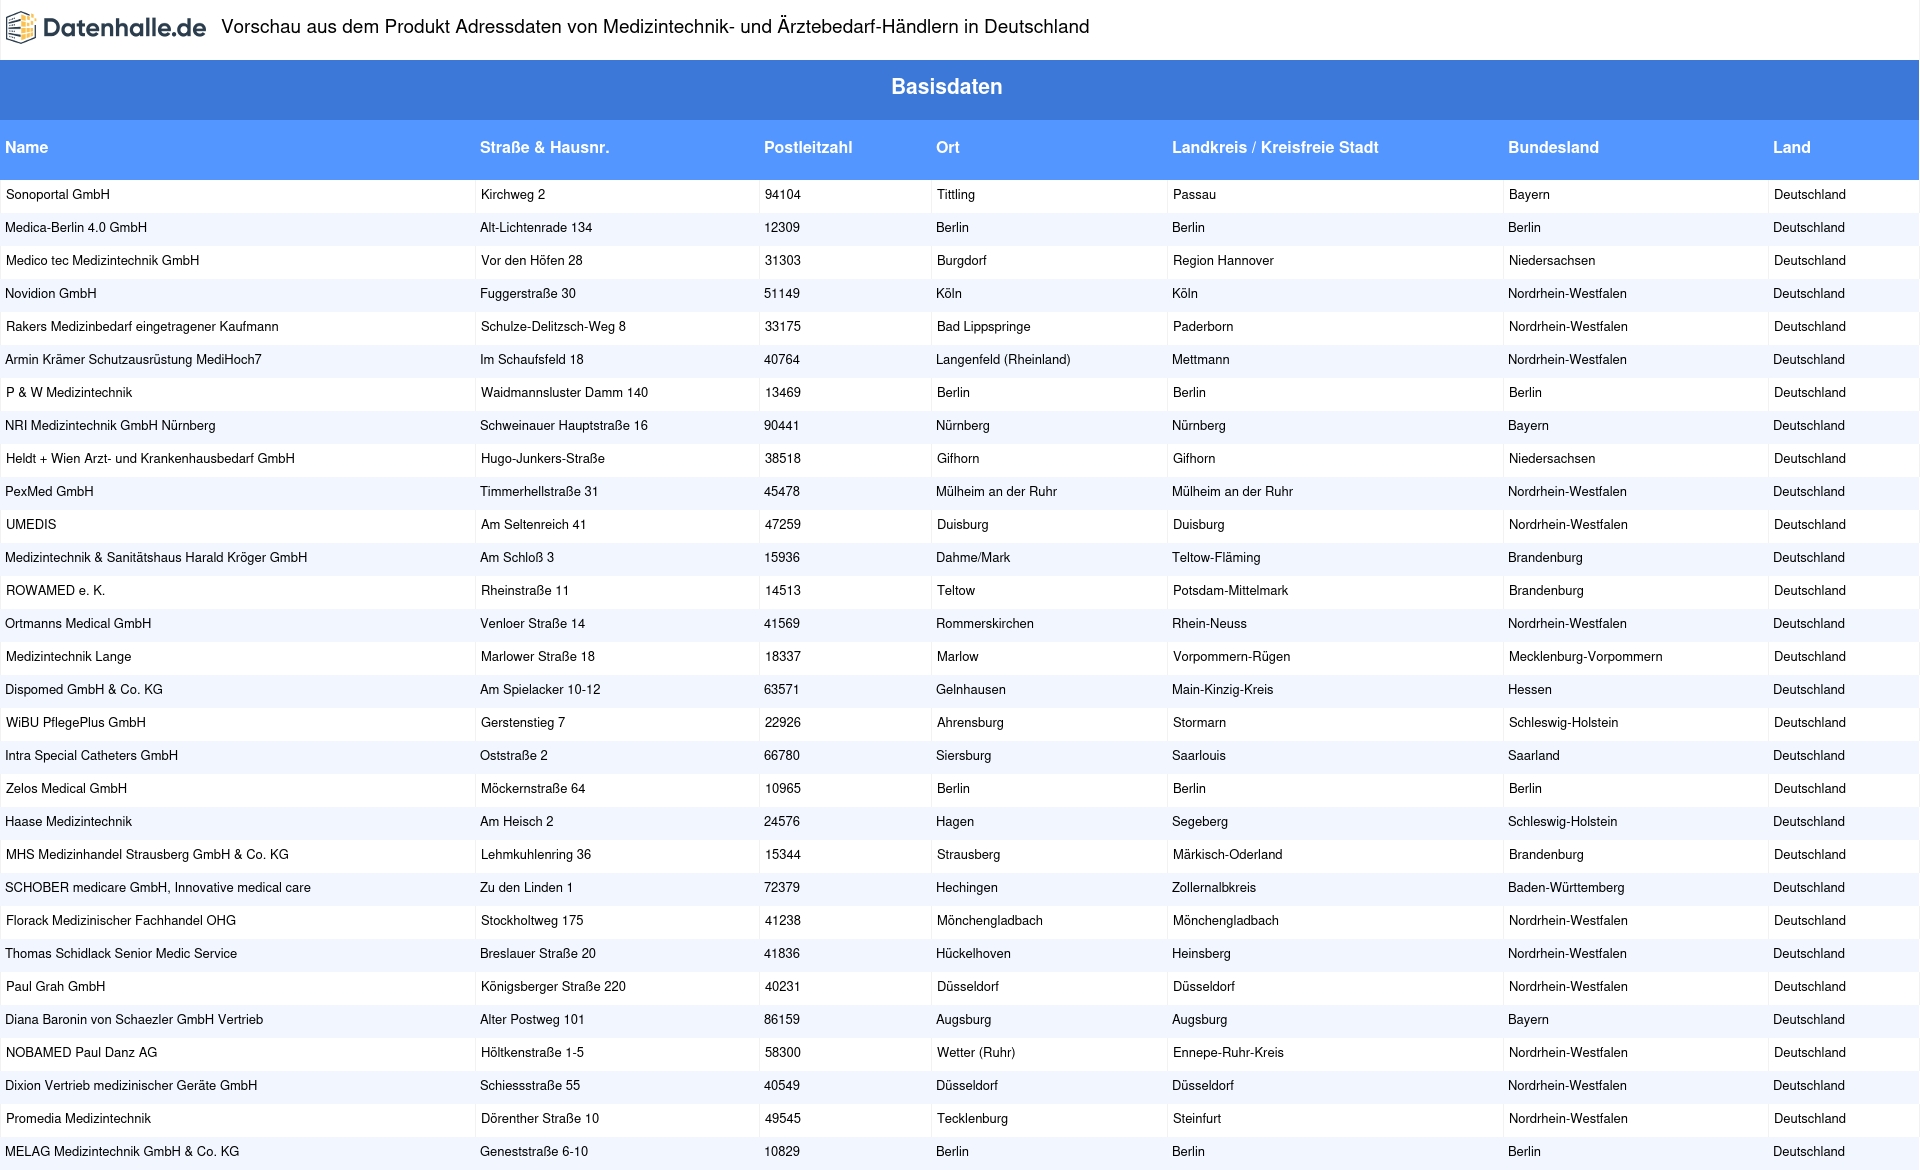Click the Ort value Bad Lippspringe

coord(984,327)
